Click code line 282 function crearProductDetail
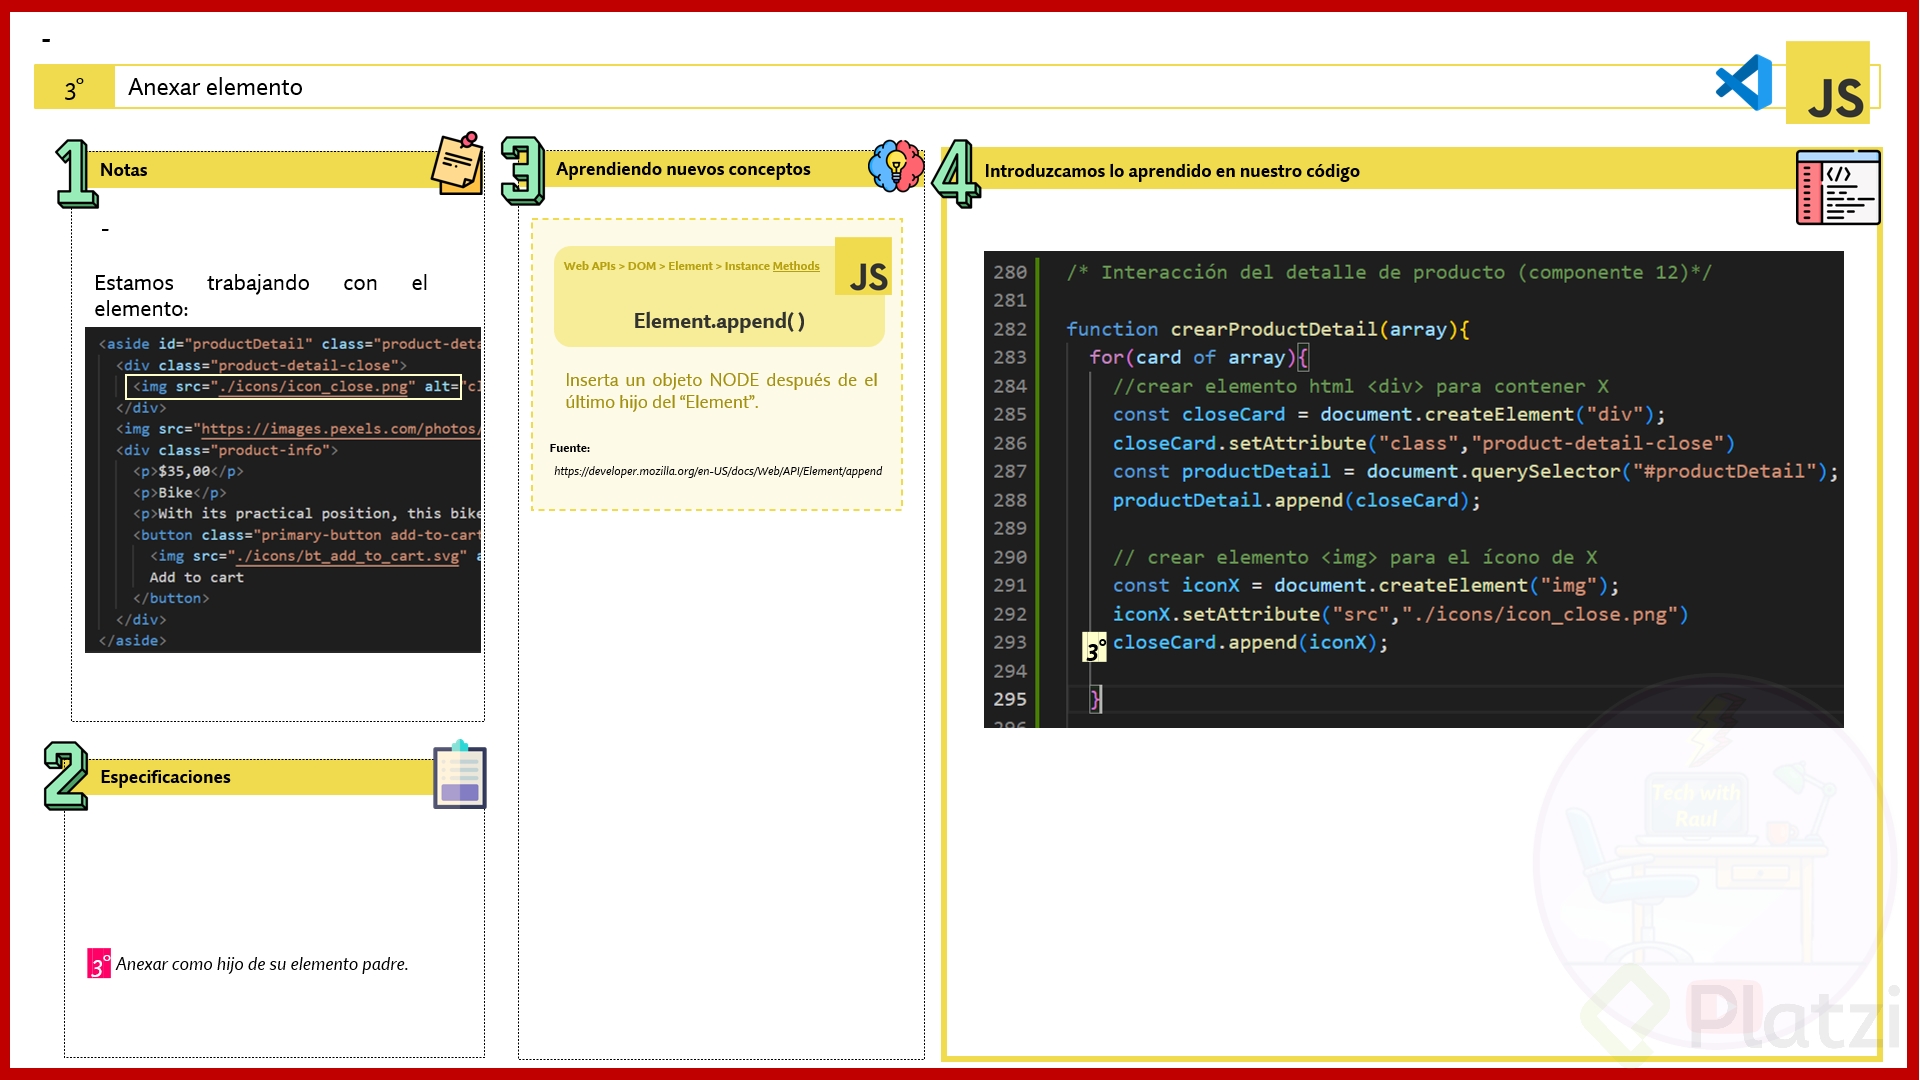 point(1267,329)
